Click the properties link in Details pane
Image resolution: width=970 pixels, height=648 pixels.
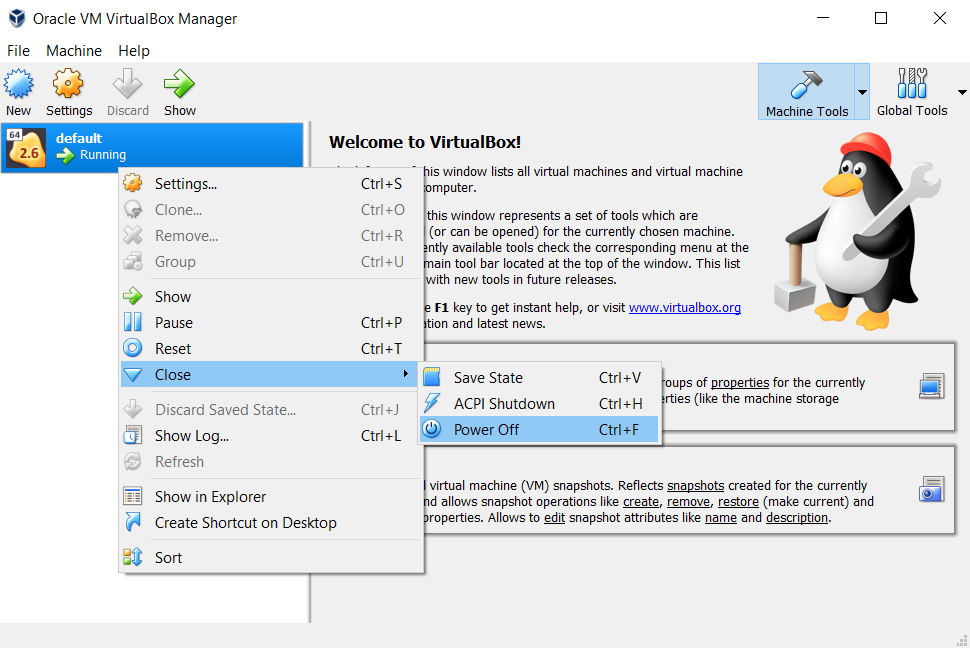pyautogui.click(x=740, y=382)
